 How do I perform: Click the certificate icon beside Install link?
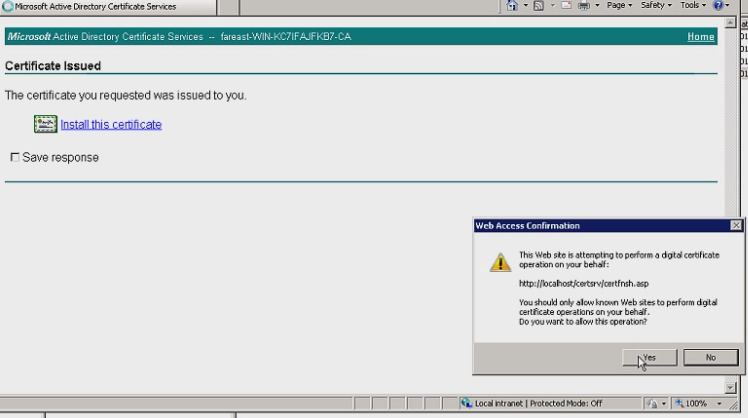(45, 124)
